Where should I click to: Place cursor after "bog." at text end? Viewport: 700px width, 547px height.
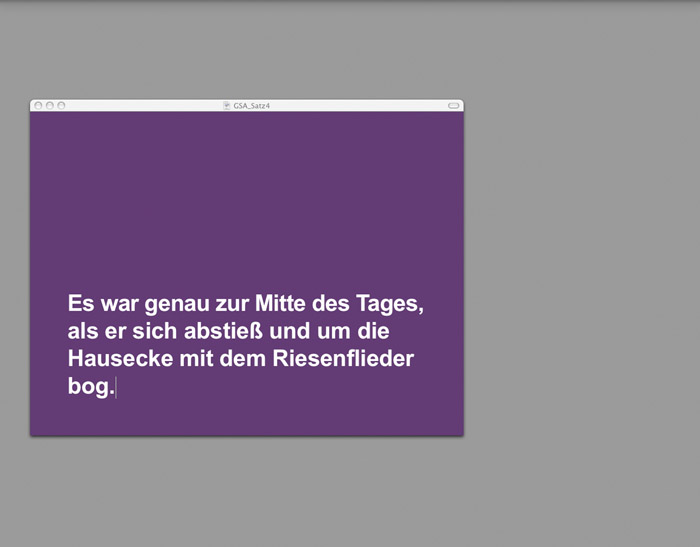pyautogui.click(x=116, y=387)
